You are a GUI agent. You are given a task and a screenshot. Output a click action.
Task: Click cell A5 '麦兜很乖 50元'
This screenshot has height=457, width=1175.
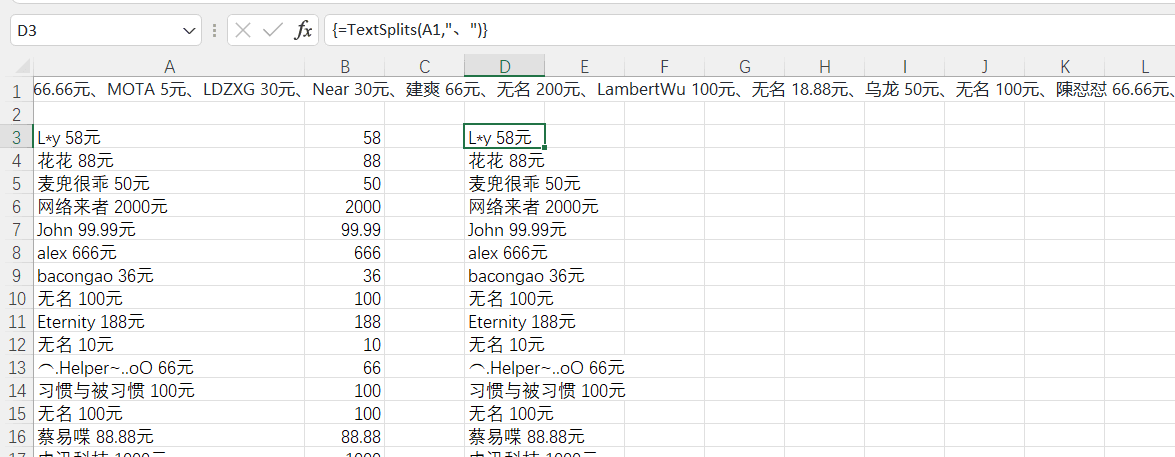pyautogui.click(x=169, y=183)
